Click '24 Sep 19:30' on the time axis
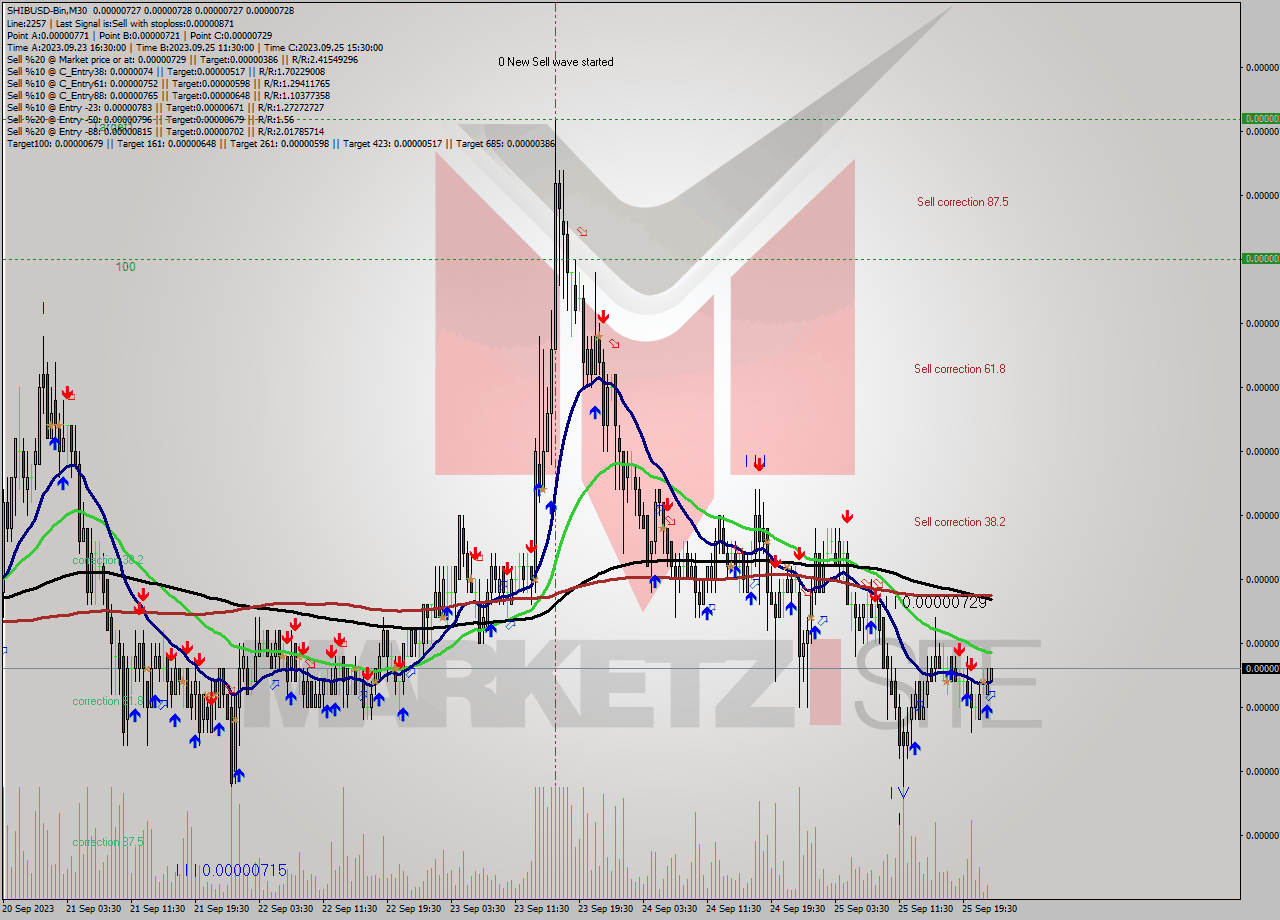The image size is (1280, 920). pyautogui.click(x=798, y=909)
